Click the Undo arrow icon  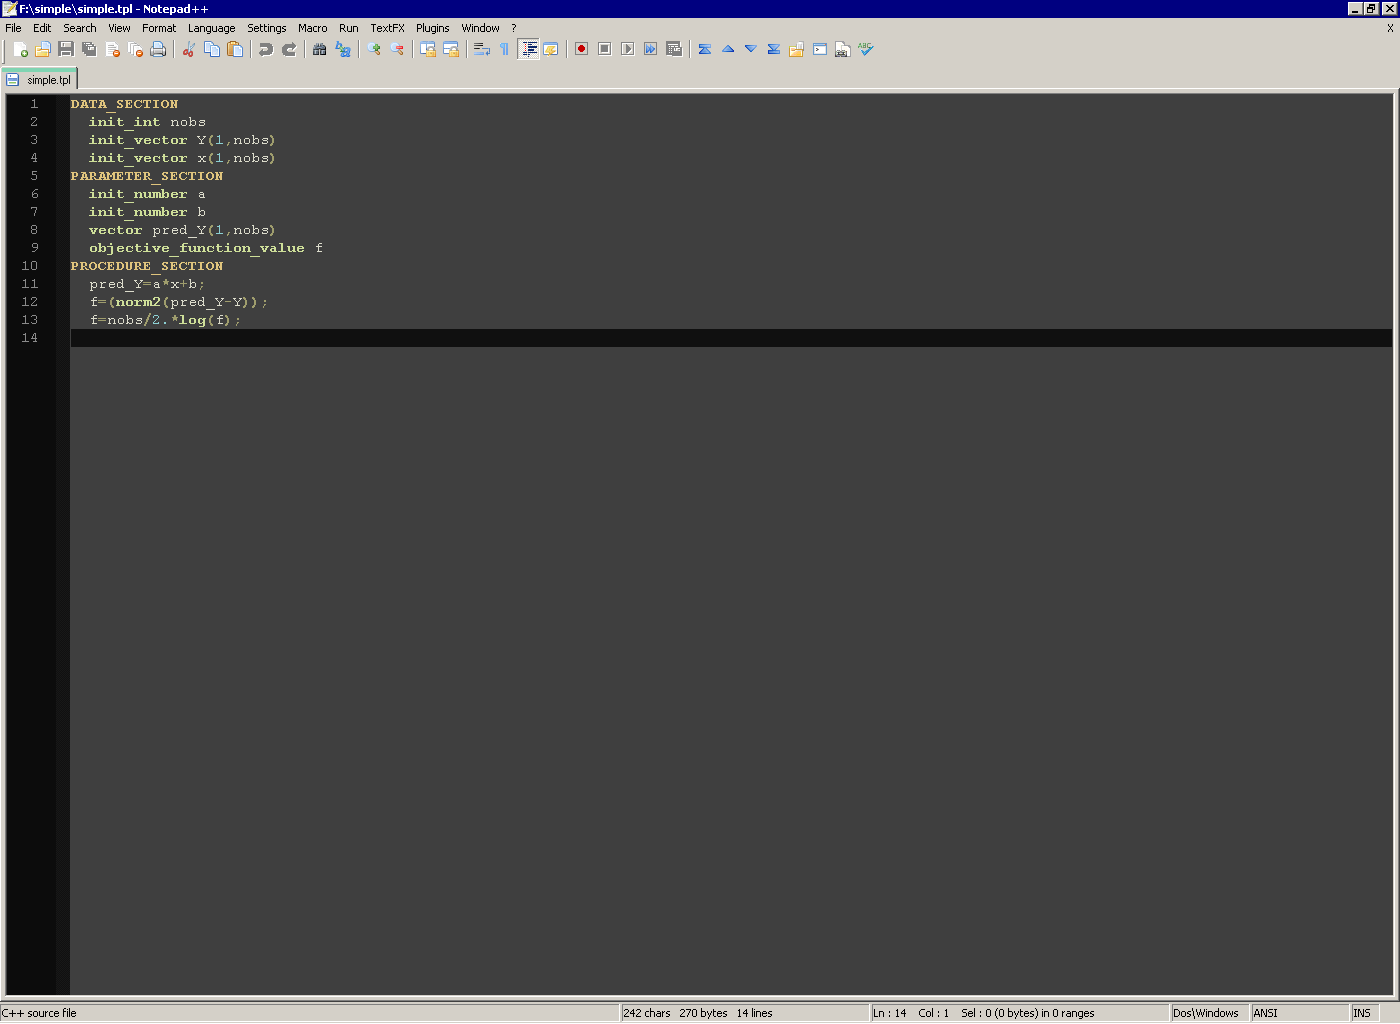[266, 49]
